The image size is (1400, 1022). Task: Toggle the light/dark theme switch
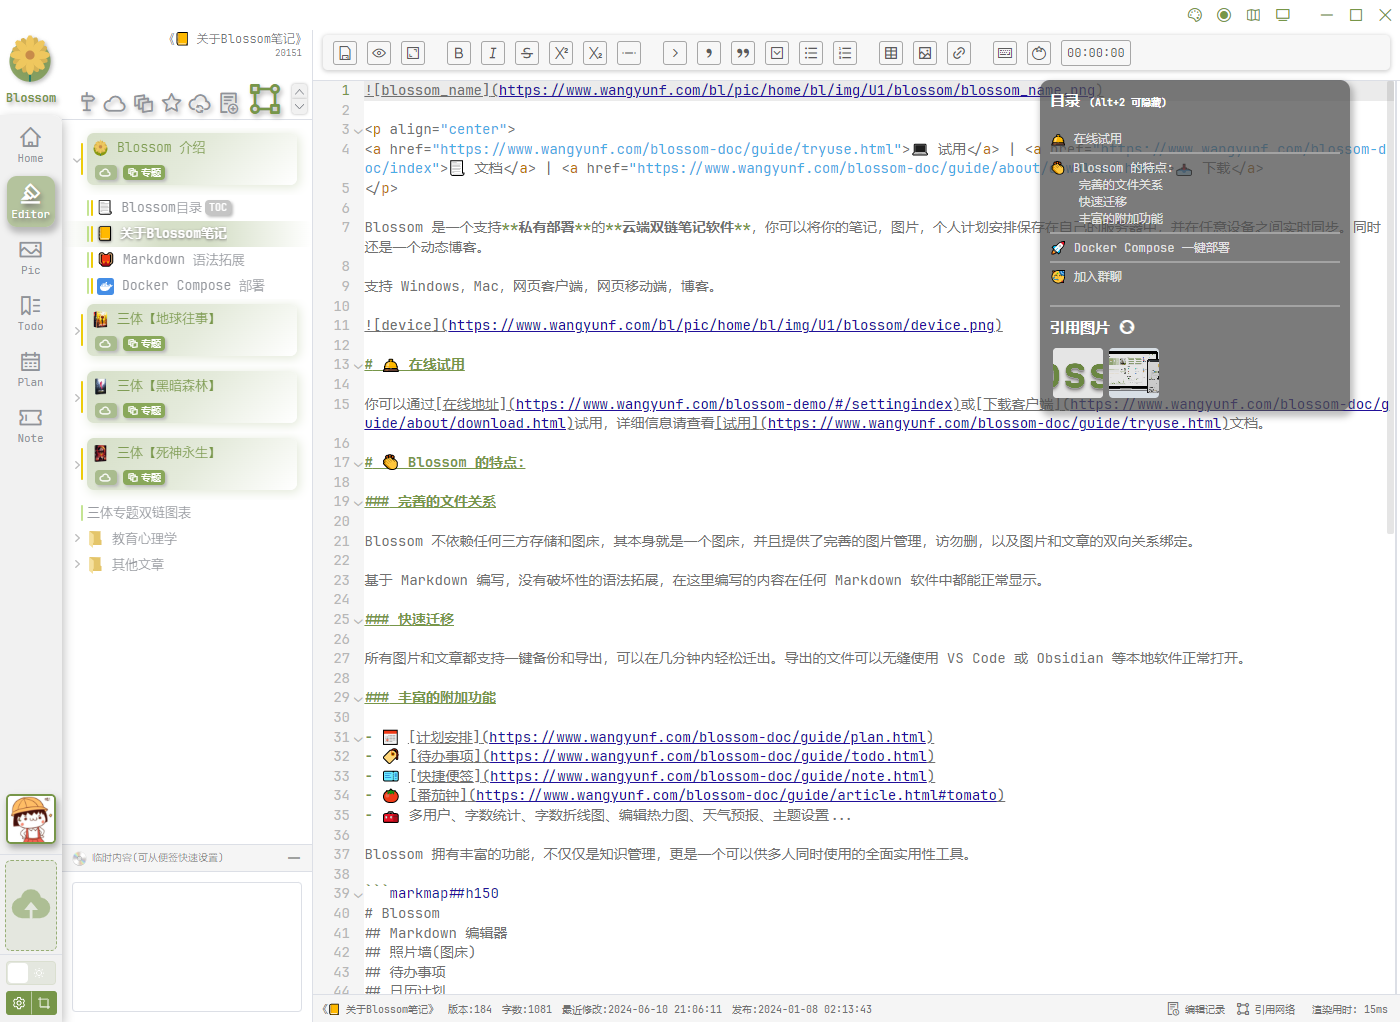pos(31,972)
